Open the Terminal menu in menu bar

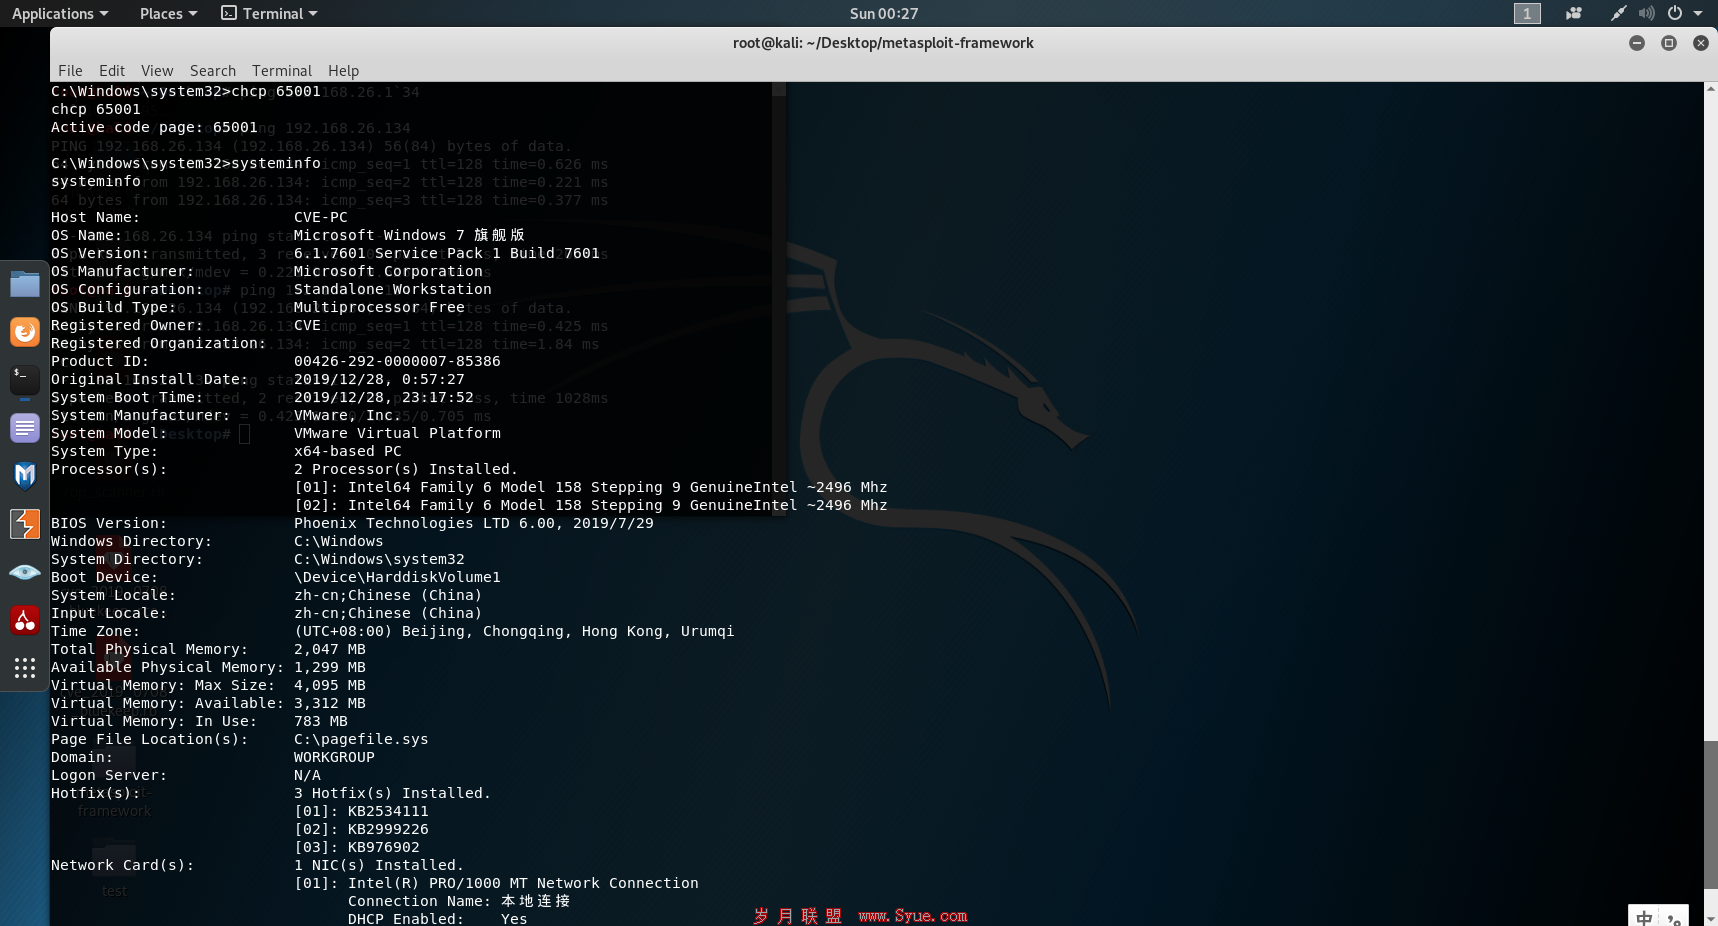pos(282,70)
